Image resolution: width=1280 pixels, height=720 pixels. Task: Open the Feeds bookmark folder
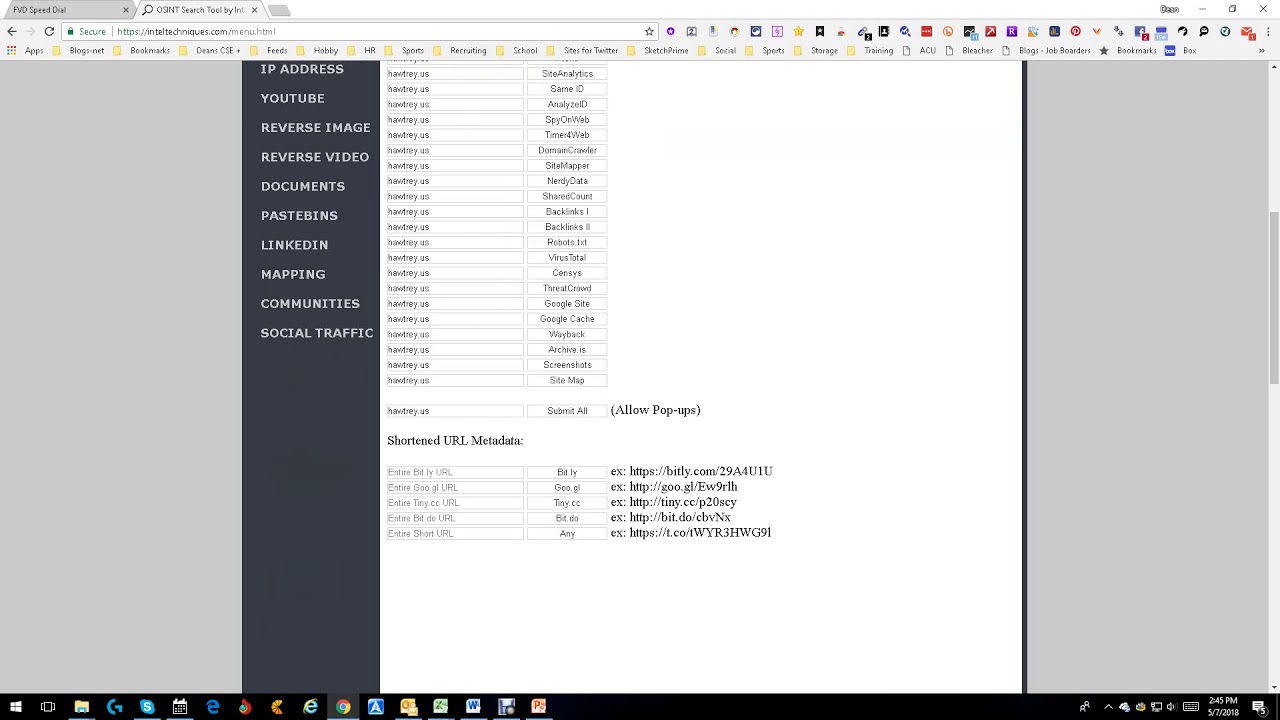(270, 51)
